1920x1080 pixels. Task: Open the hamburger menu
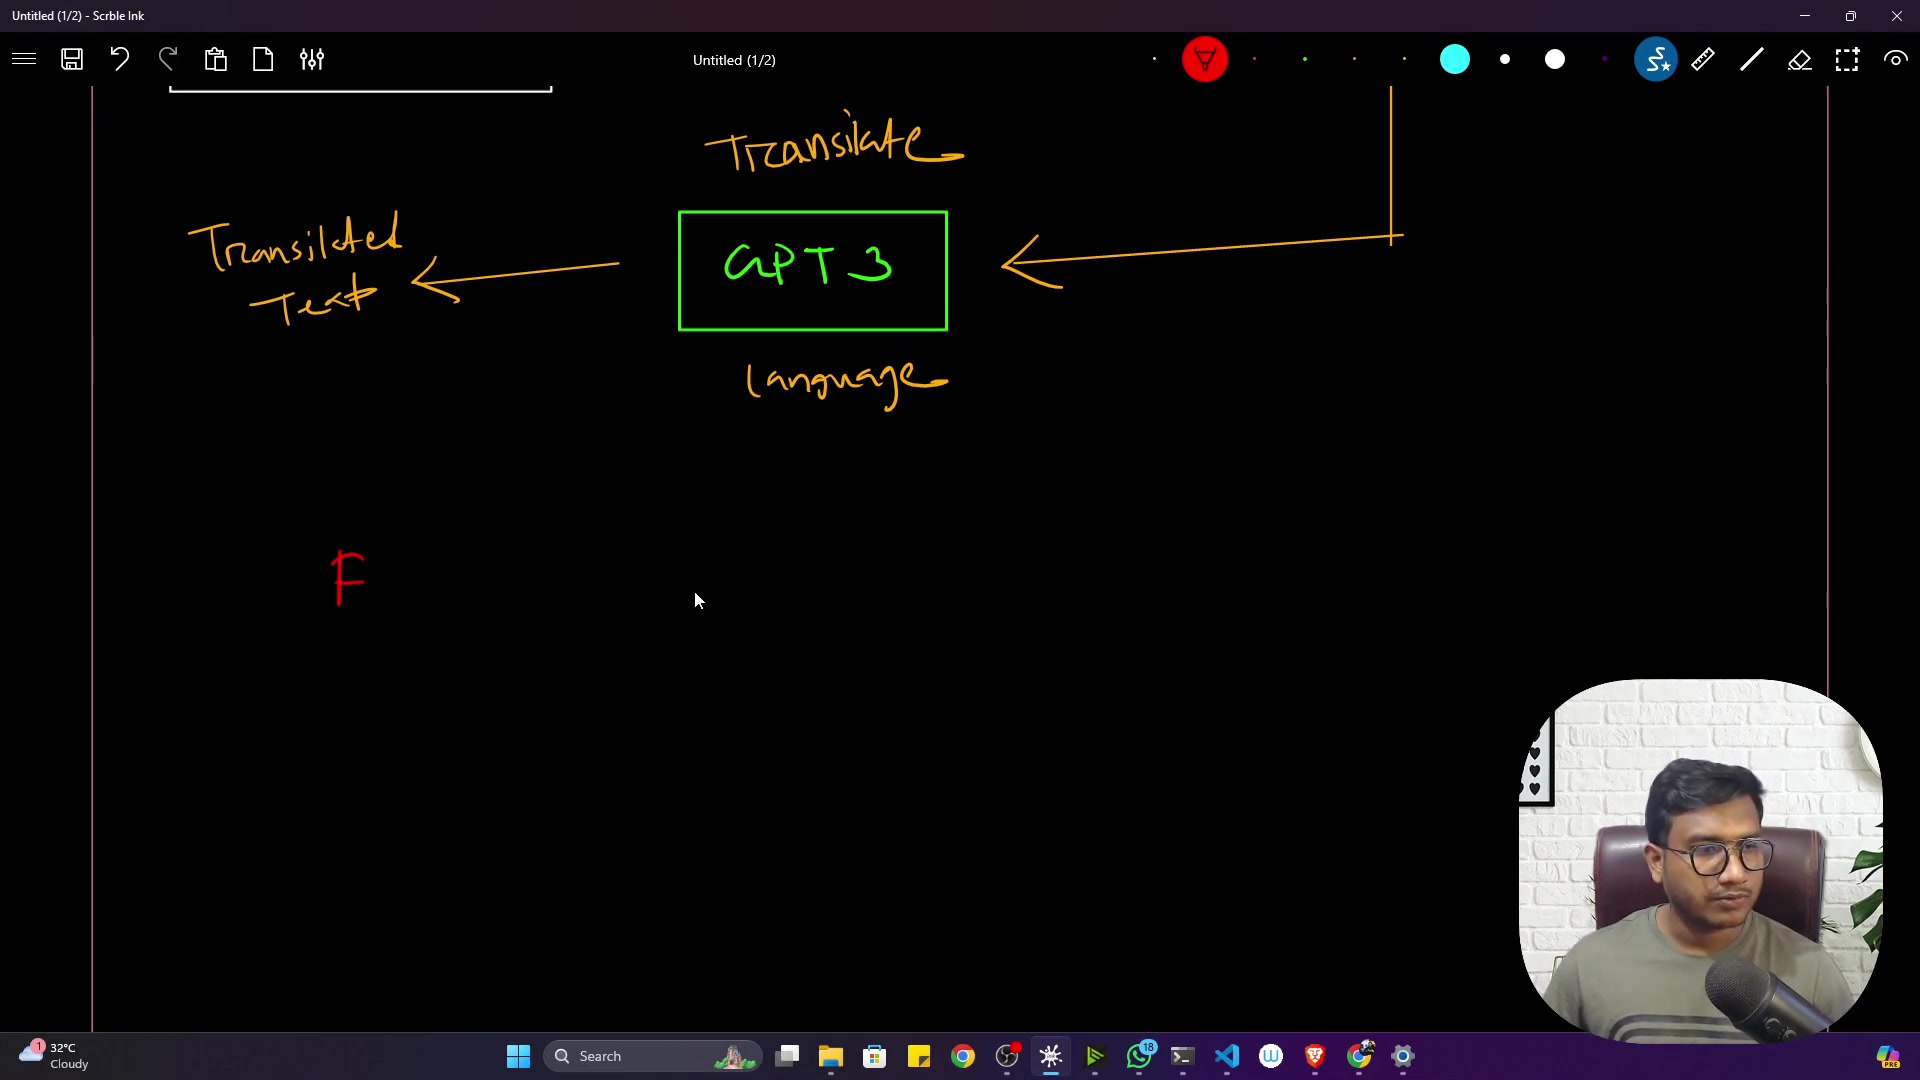(24, 59)
